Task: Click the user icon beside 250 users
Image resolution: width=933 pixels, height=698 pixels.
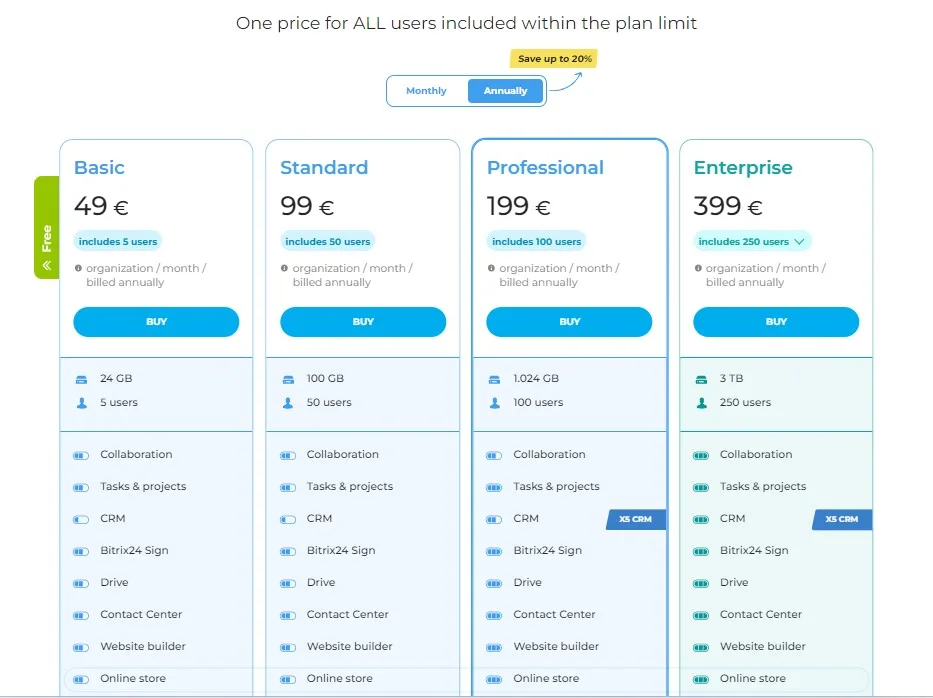Action: 702,403
